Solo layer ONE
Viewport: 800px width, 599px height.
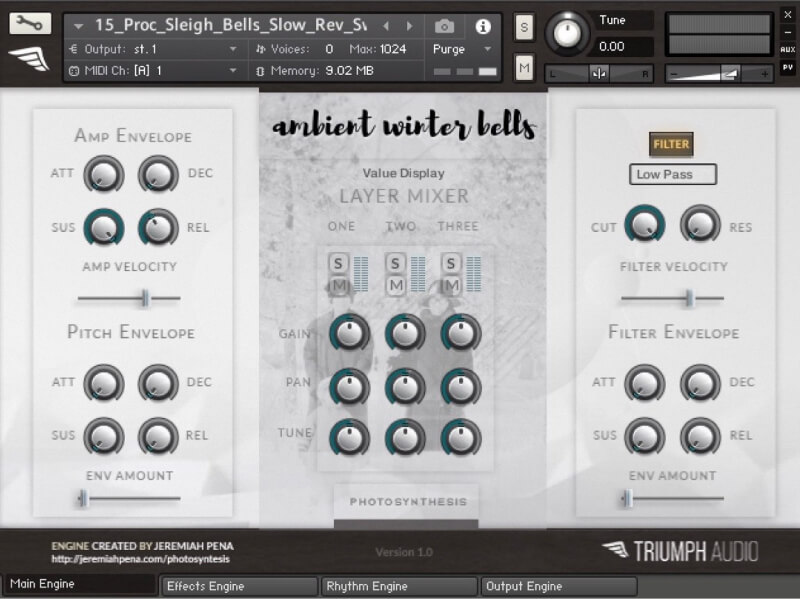click(338, 263)
